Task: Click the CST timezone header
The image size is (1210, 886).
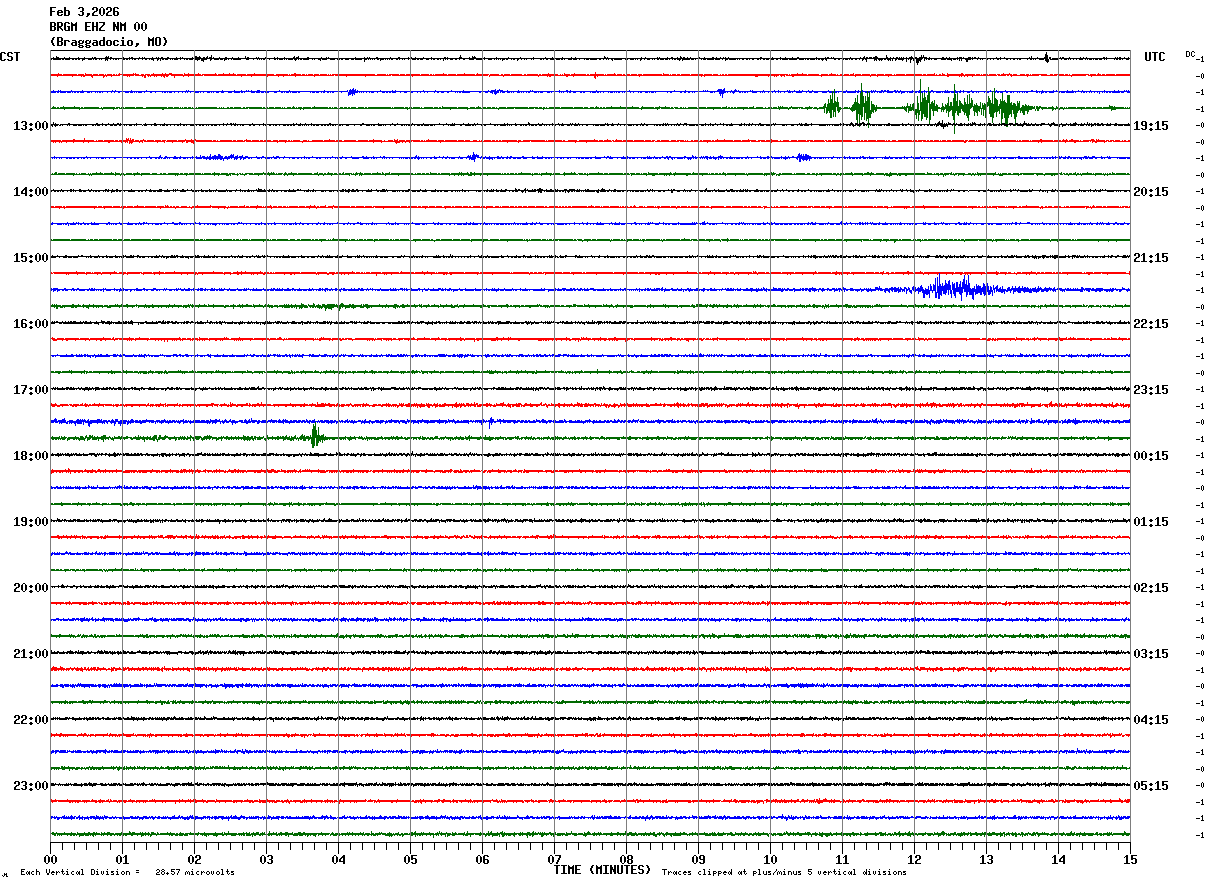Action: 10,57
